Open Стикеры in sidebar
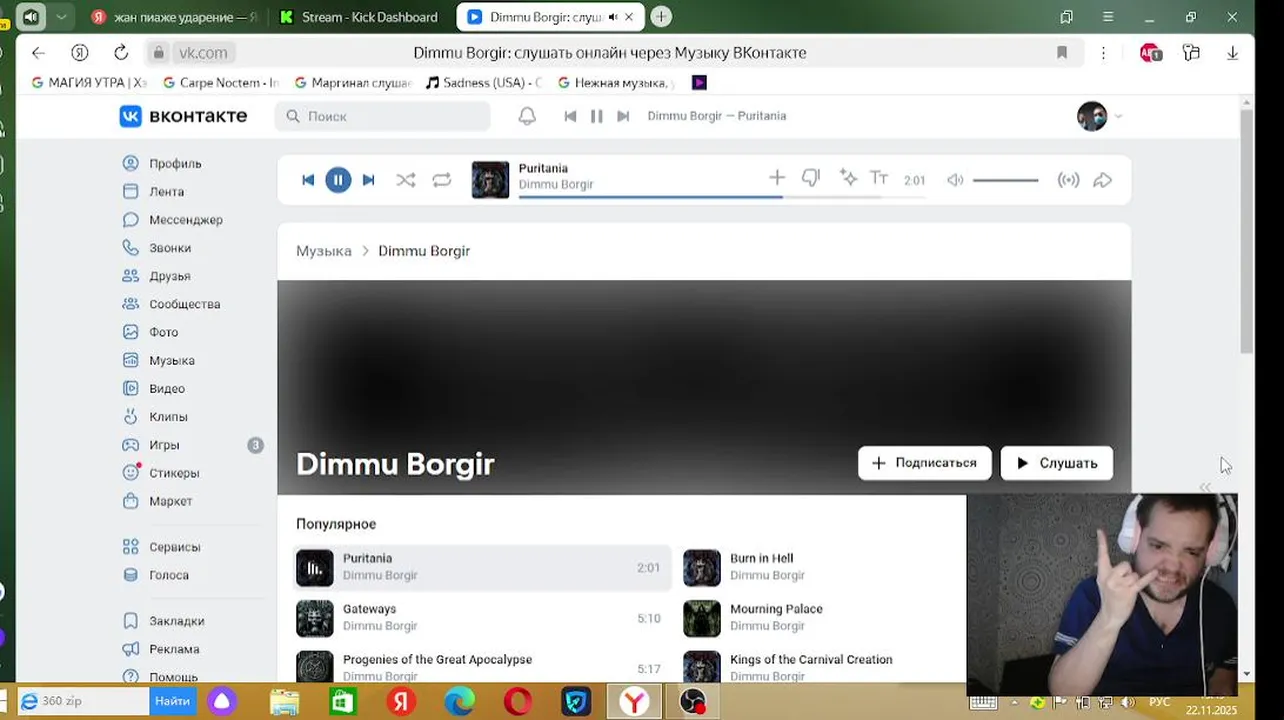Screen dimensions: 1284x720 (x=174, y=473)
